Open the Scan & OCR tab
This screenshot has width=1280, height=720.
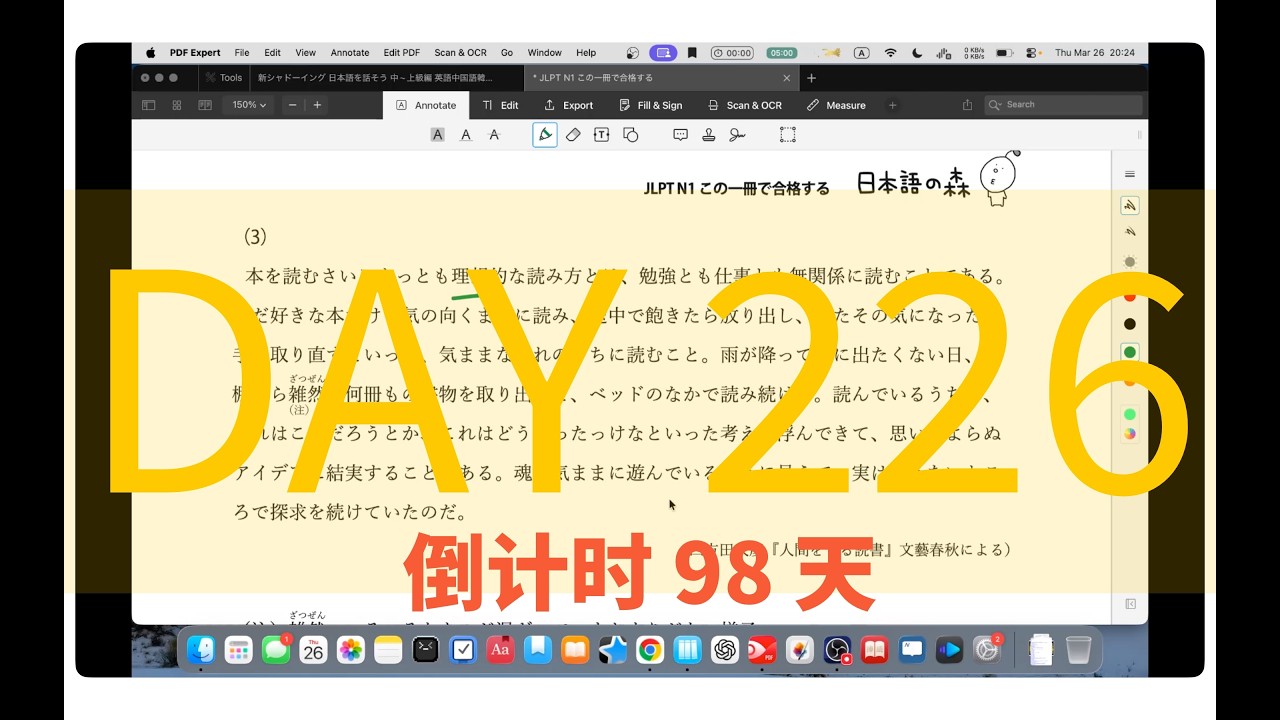[745, 105]
